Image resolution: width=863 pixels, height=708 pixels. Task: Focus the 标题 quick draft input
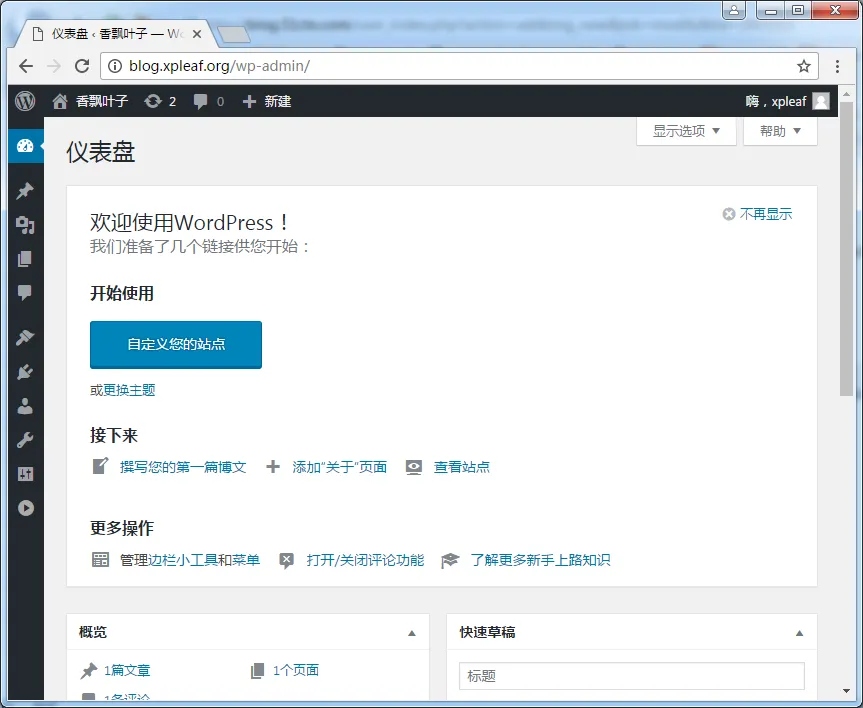pyautogui.click(x=632, y=676)
